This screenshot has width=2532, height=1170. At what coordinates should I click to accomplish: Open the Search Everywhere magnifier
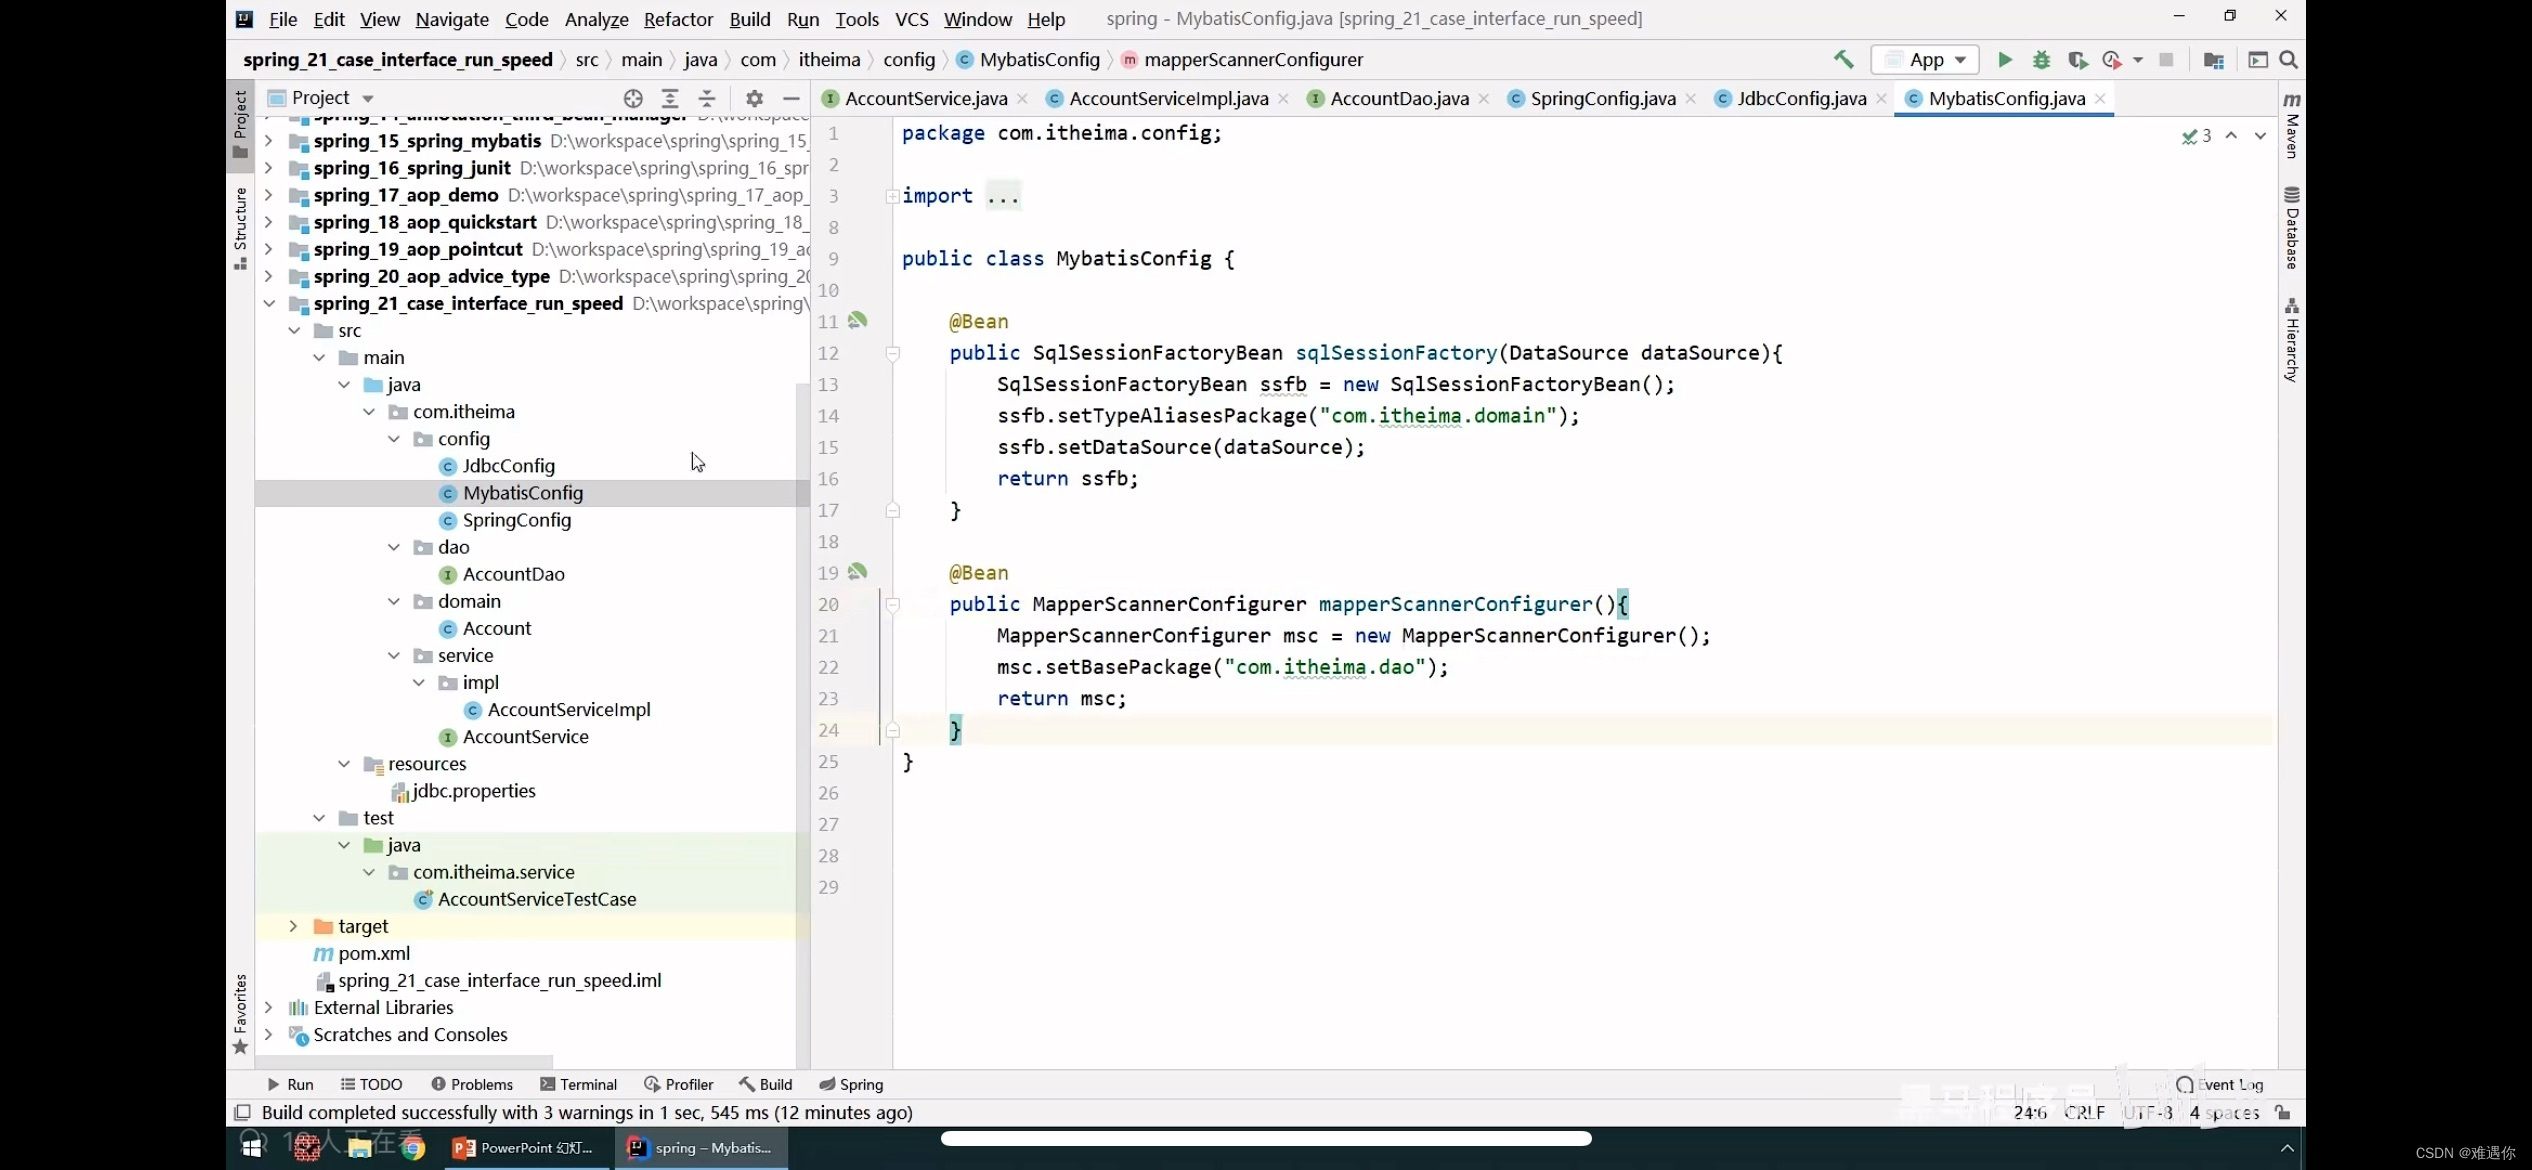[2288, 60]
